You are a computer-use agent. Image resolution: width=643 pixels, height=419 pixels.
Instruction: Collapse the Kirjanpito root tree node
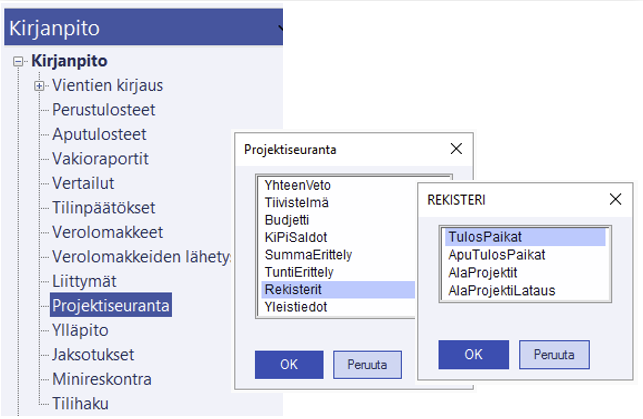point(18,61)
